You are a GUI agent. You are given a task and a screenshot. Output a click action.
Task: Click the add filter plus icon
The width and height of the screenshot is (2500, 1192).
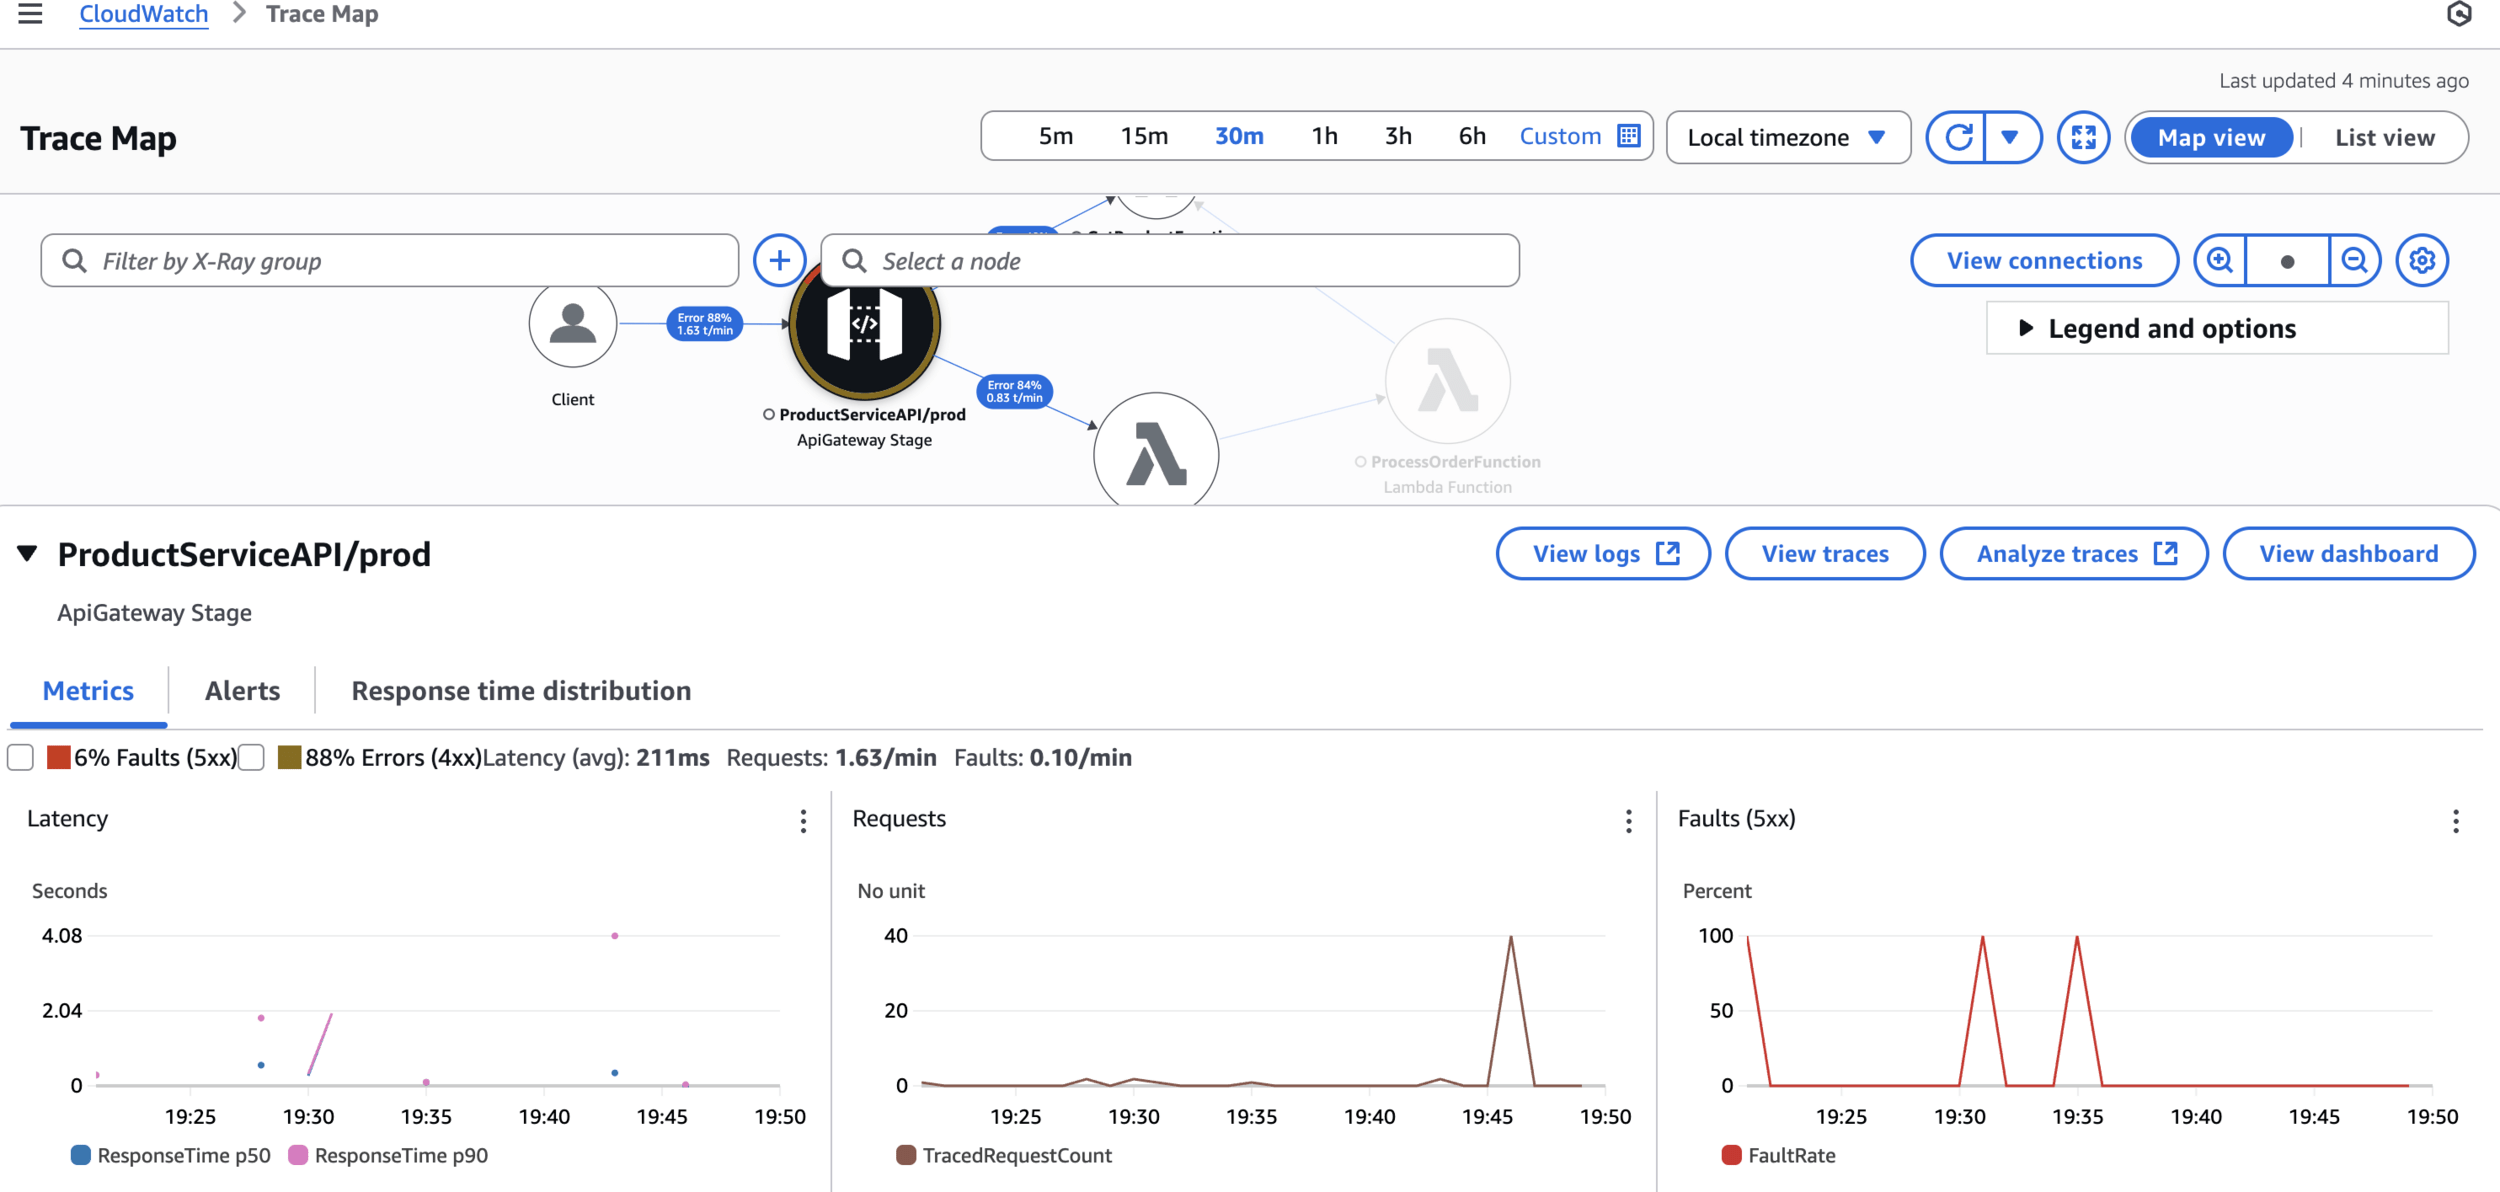pyautogui.click(x=779, y=261)
